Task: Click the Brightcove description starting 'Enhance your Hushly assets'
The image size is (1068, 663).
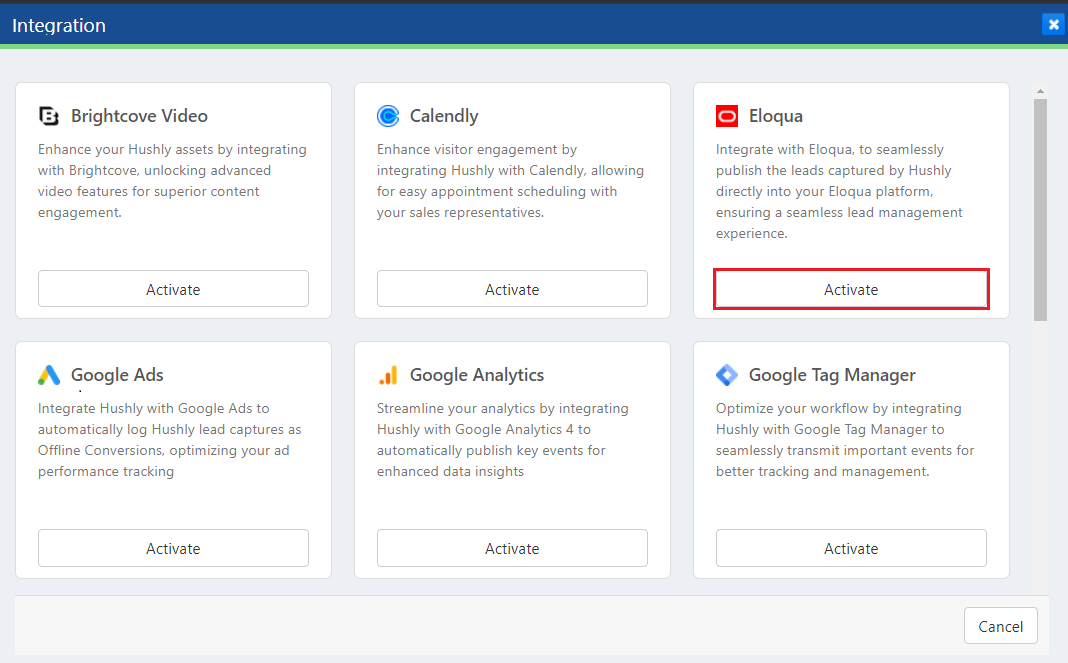Action: coord(172,181)
